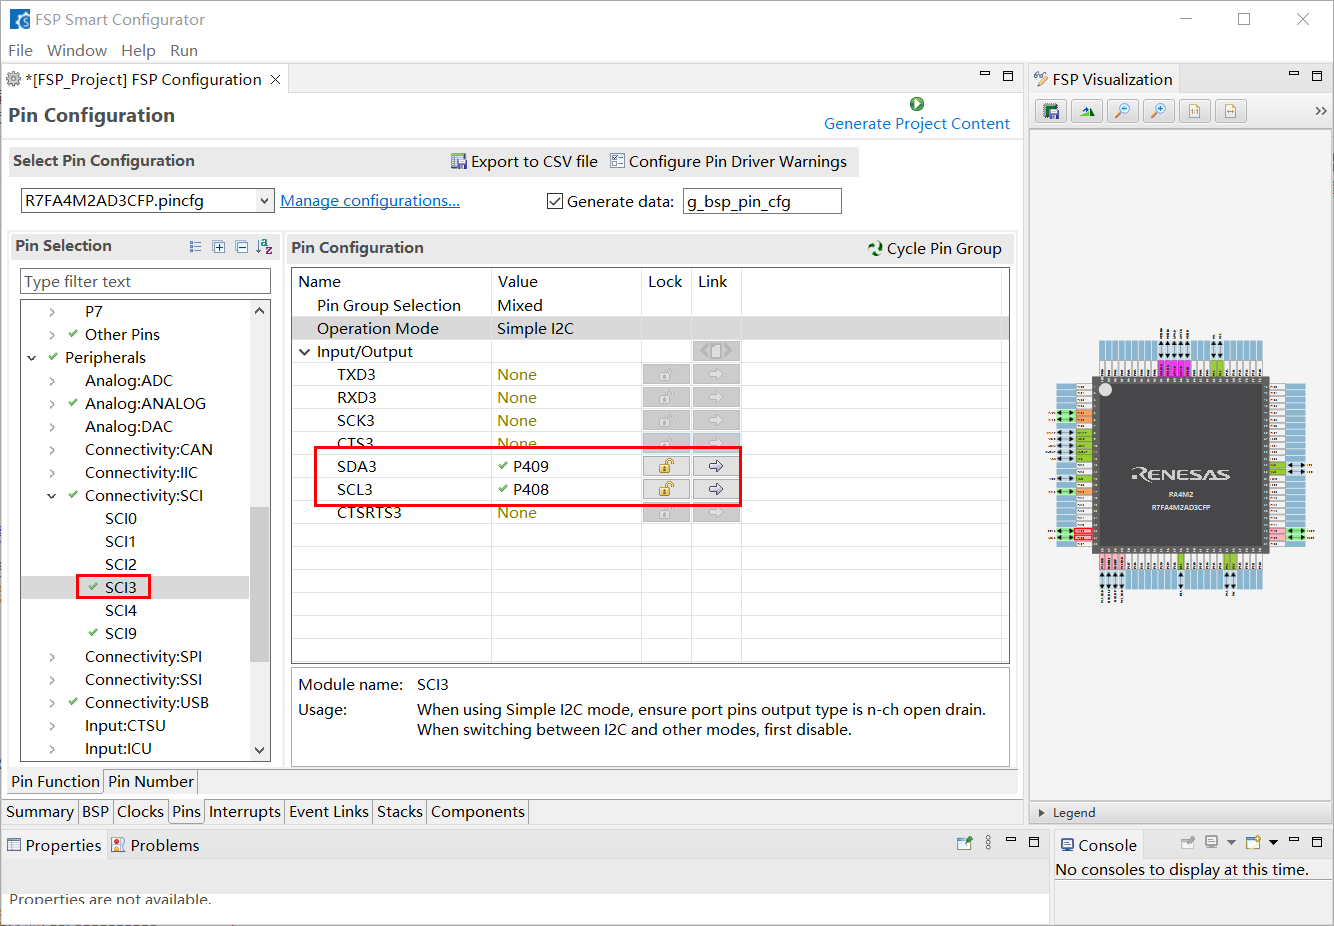Screen dimensions: 1334x926
Task: Switch to the Clocks tab
Action: pyautogui.click(x=140, y=812)
